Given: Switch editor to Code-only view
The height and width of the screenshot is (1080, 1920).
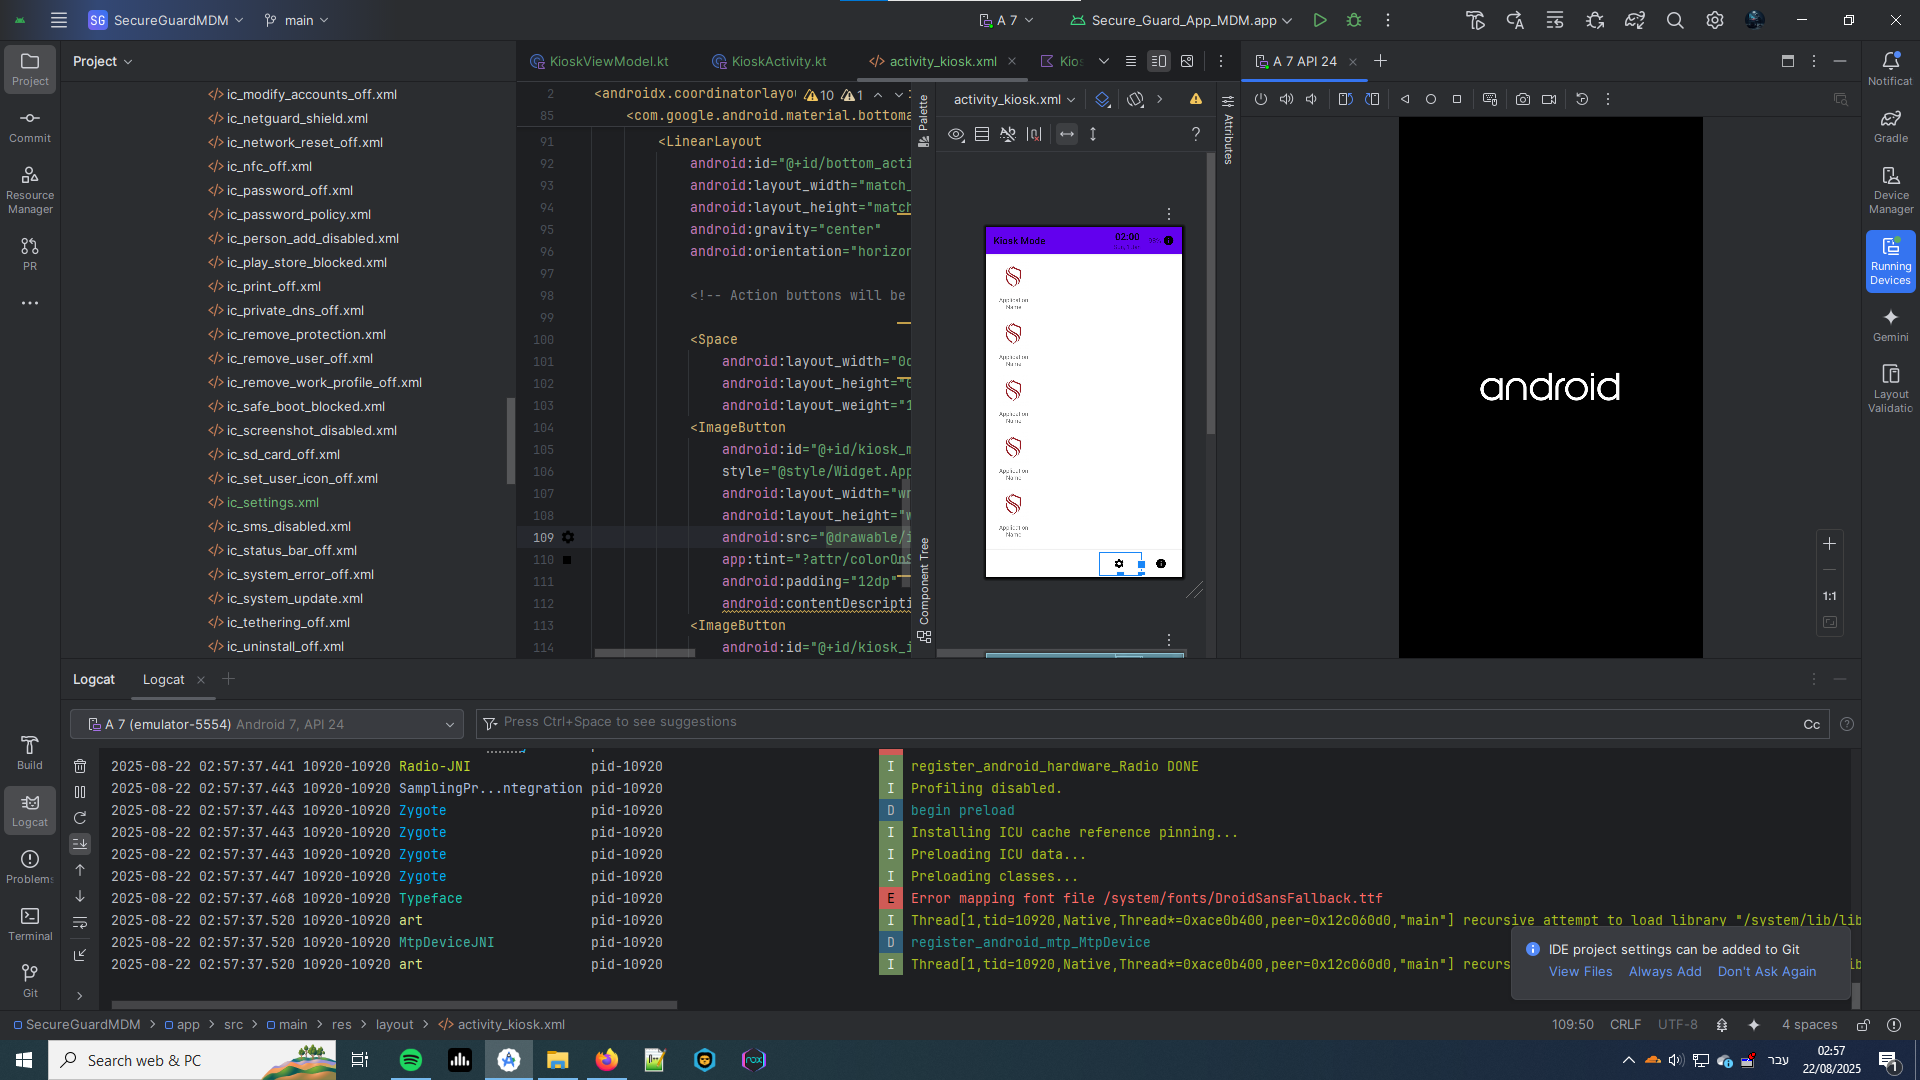Looking at the screenshot, I should coord(1131,61).
